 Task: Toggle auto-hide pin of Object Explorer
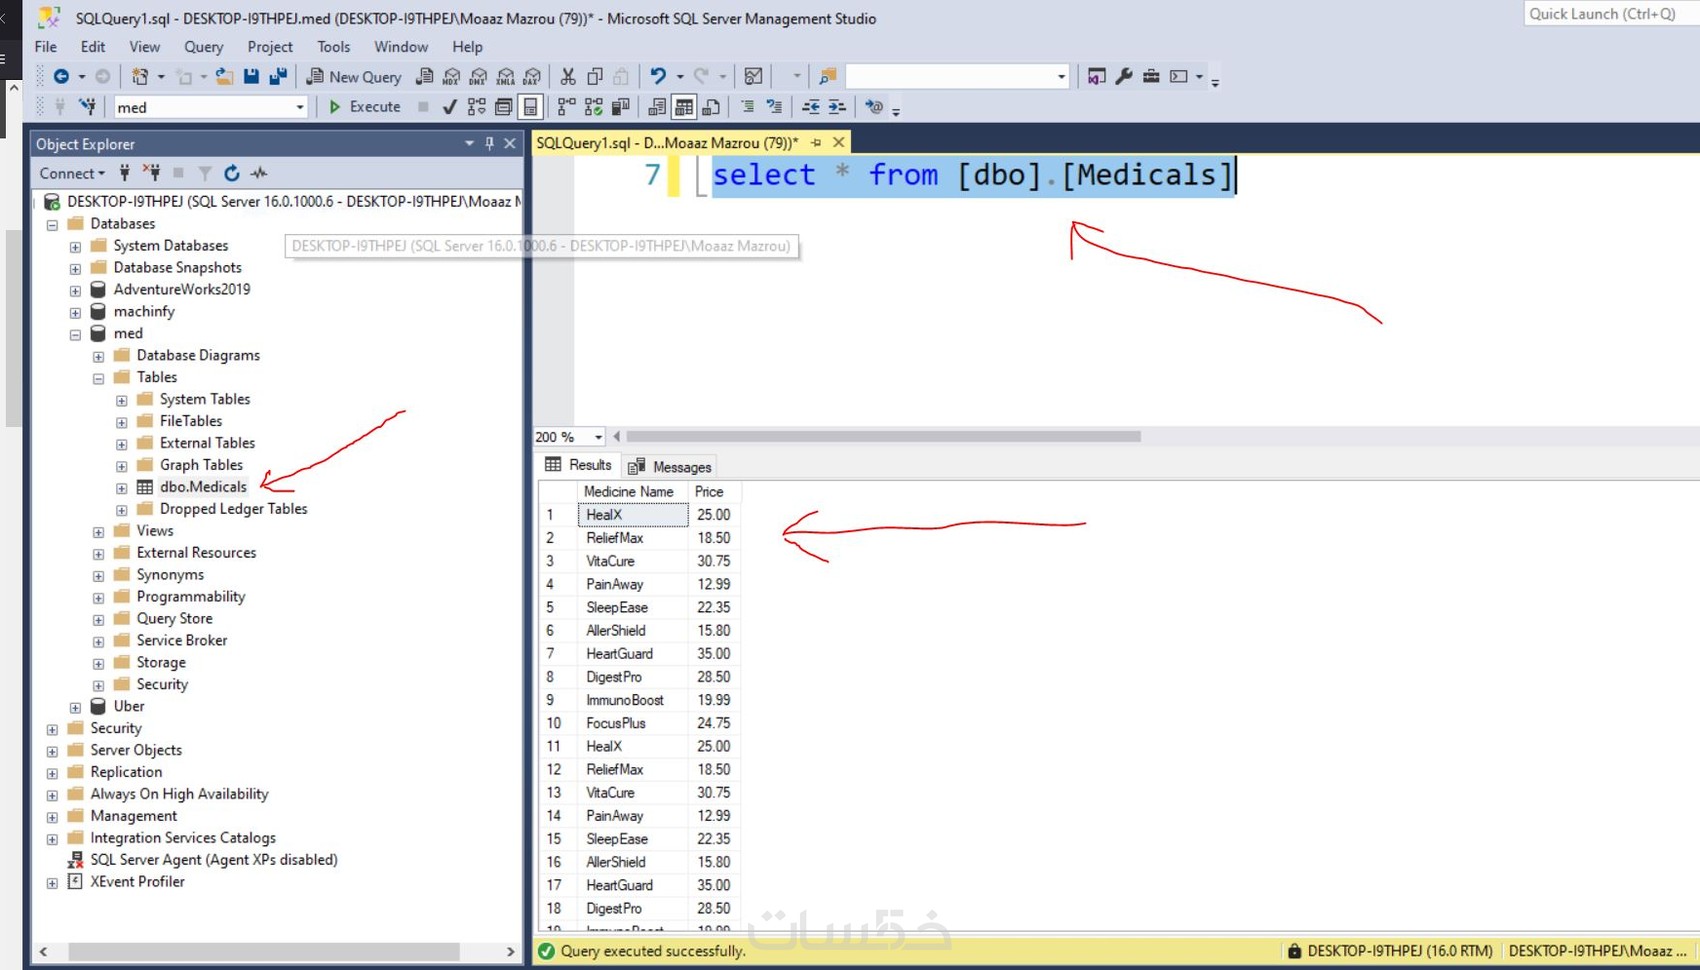pos(489,144)
